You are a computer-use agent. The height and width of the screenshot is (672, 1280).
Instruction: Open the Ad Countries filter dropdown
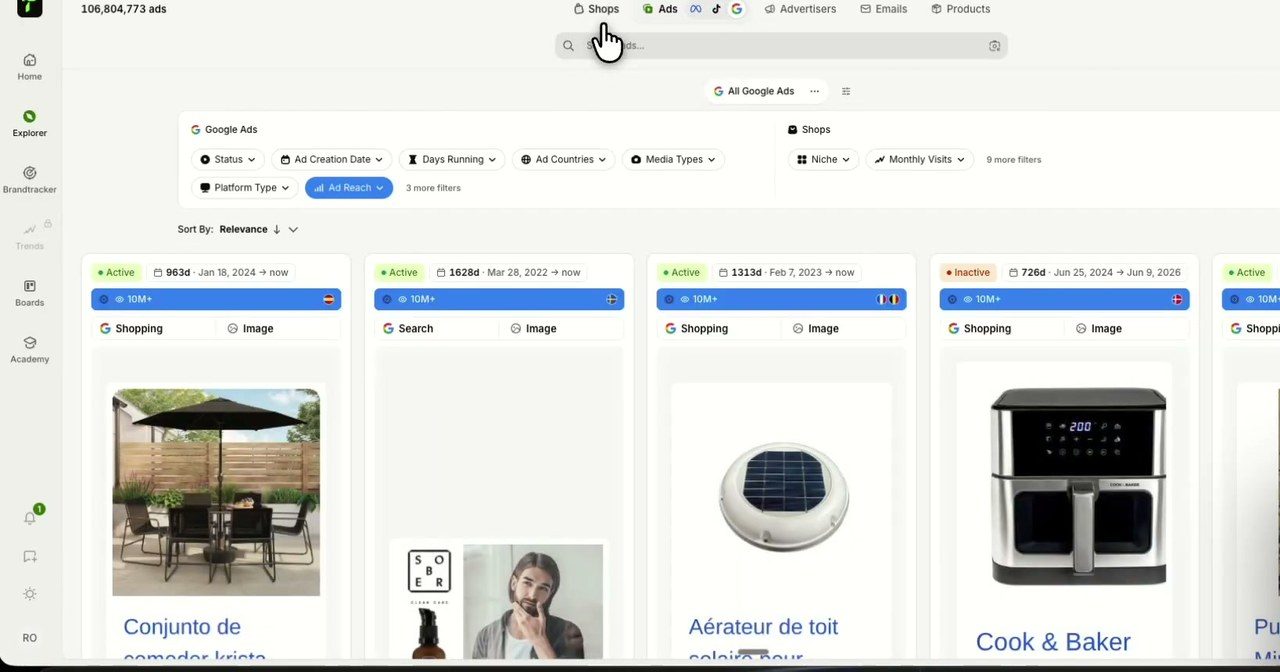(564, 159)
